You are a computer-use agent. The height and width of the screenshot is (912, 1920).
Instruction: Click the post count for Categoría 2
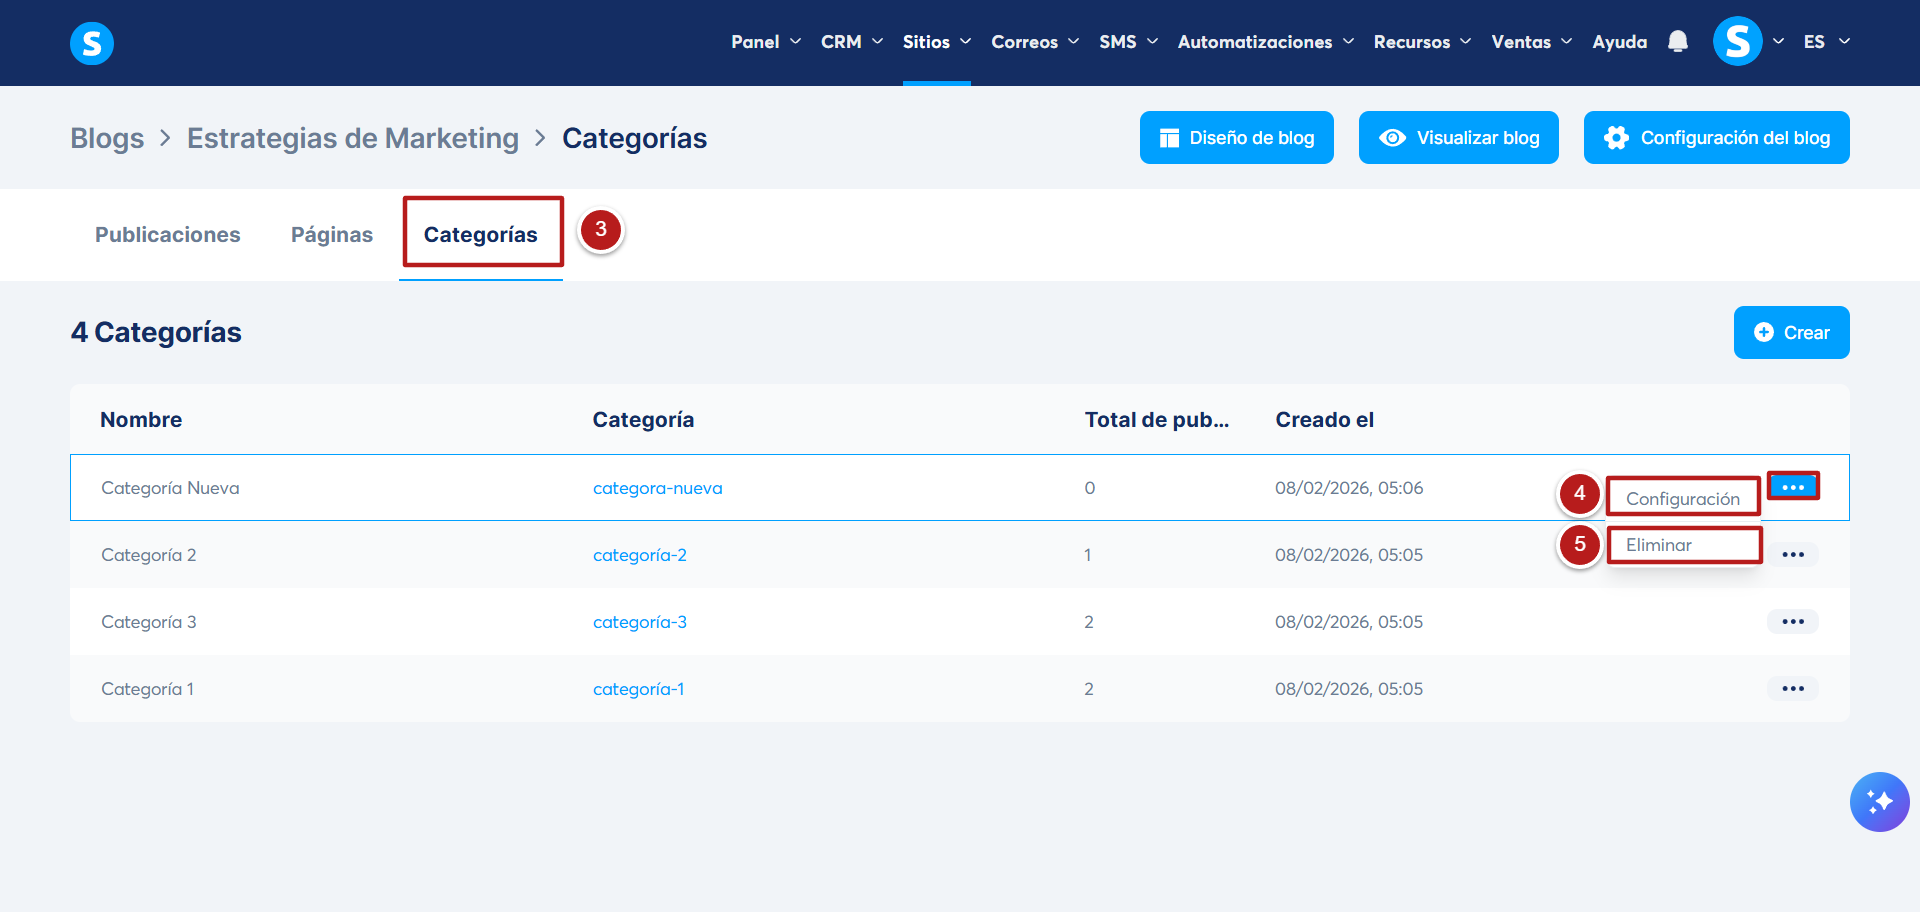1088,555
